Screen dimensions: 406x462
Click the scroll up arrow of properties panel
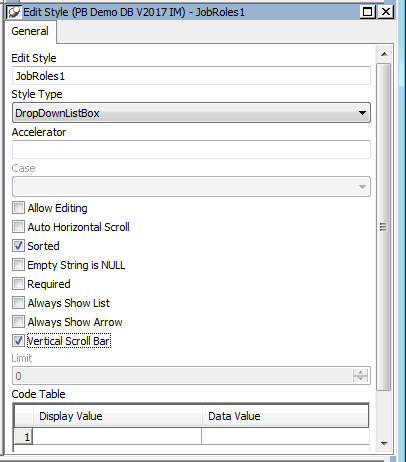[384, 54]
